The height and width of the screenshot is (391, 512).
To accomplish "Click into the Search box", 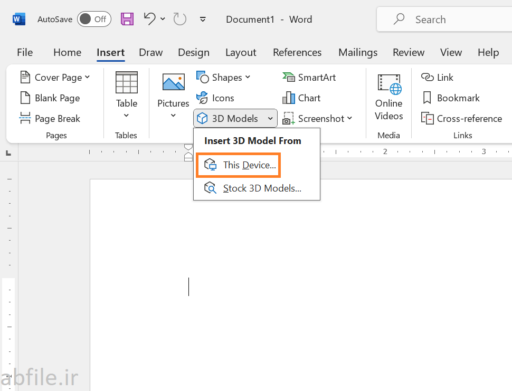I will click(444, 19).
